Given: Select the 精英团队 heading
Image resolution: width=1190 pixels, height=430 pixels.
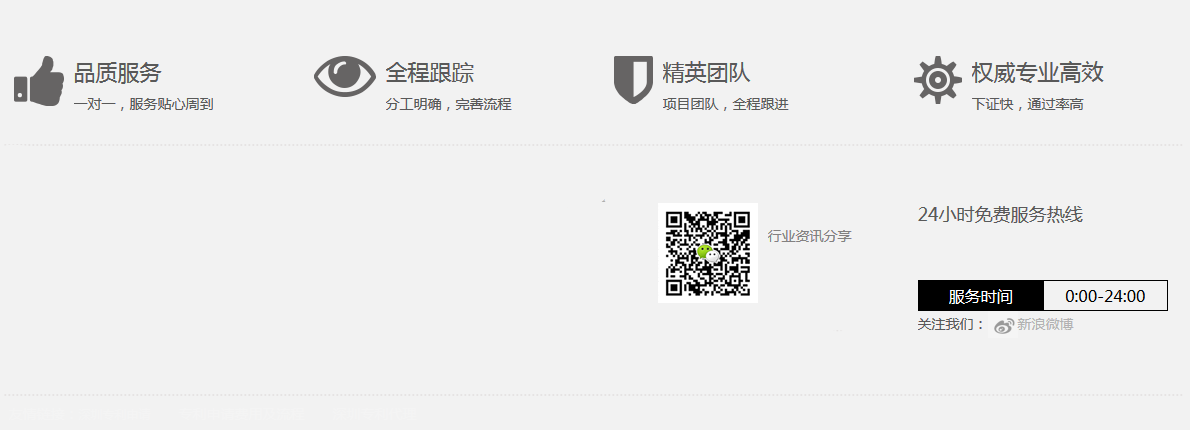Looking at the screenshot, I should pyautogui.click(x=706, y=73).
